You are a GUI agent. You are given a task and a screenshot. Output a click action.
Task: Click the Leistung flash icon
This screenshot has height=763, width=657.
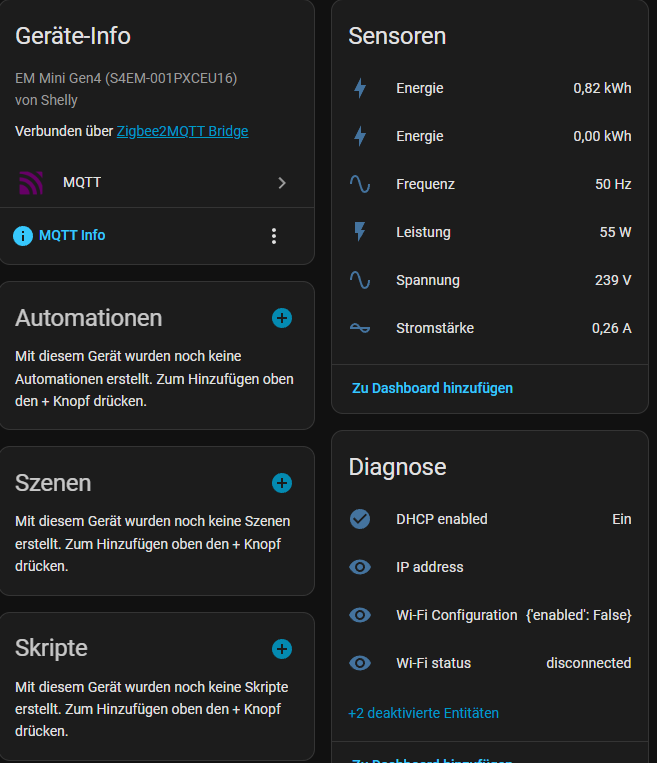pos(360,232)
